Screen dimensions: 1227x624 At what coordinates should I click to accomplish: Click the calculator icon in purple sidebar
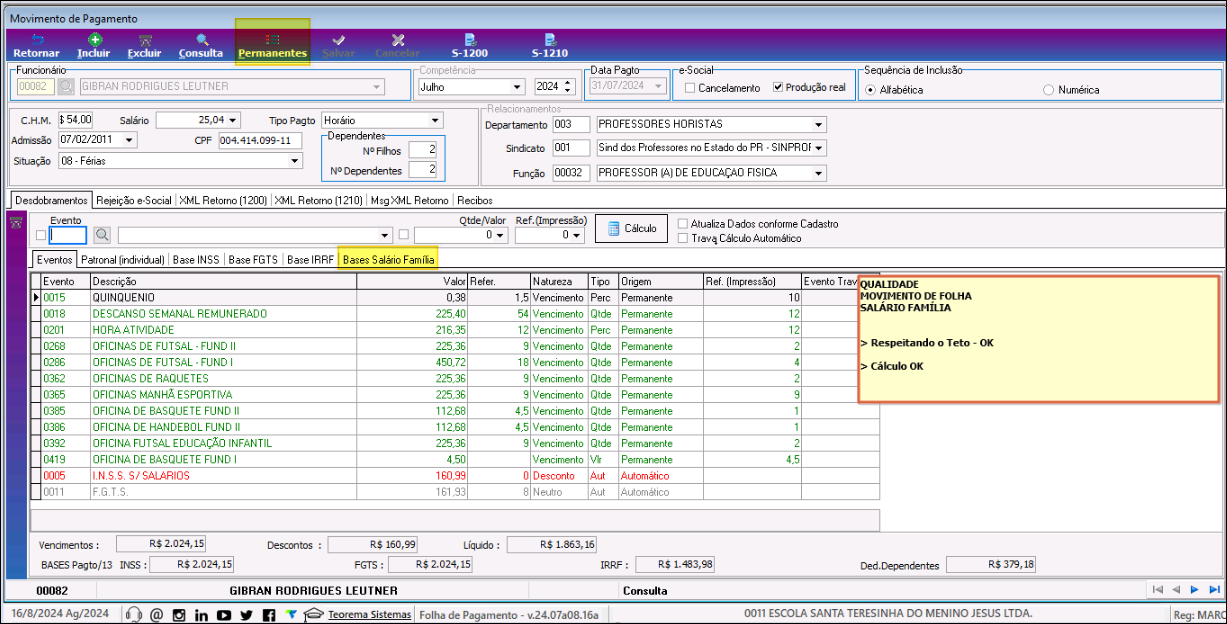click(15, 223)
